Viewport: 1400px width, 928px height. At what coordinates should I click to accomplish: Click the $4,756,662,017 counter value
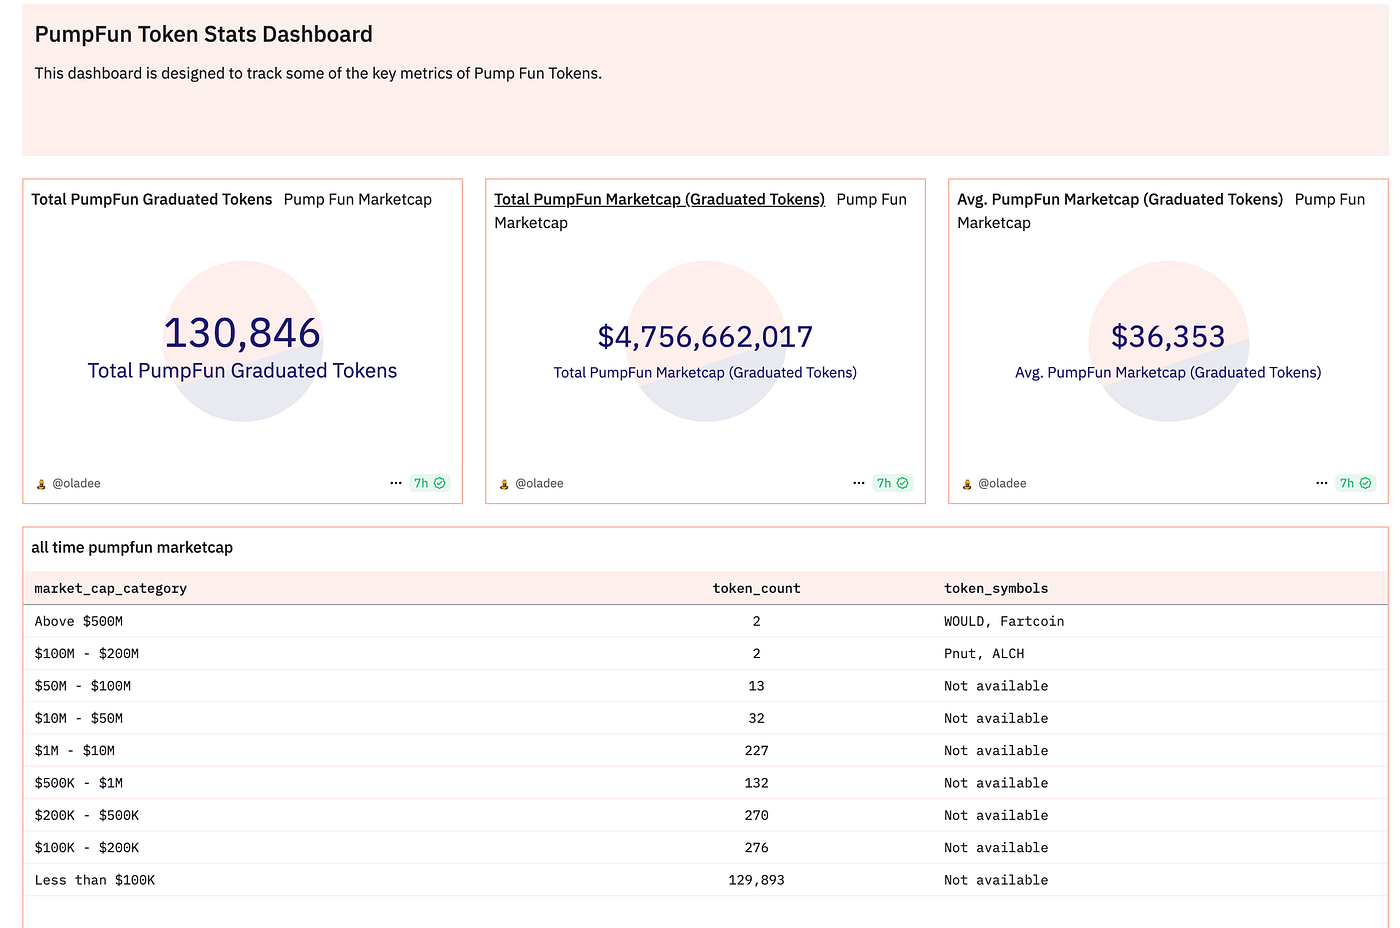(705, 337)
